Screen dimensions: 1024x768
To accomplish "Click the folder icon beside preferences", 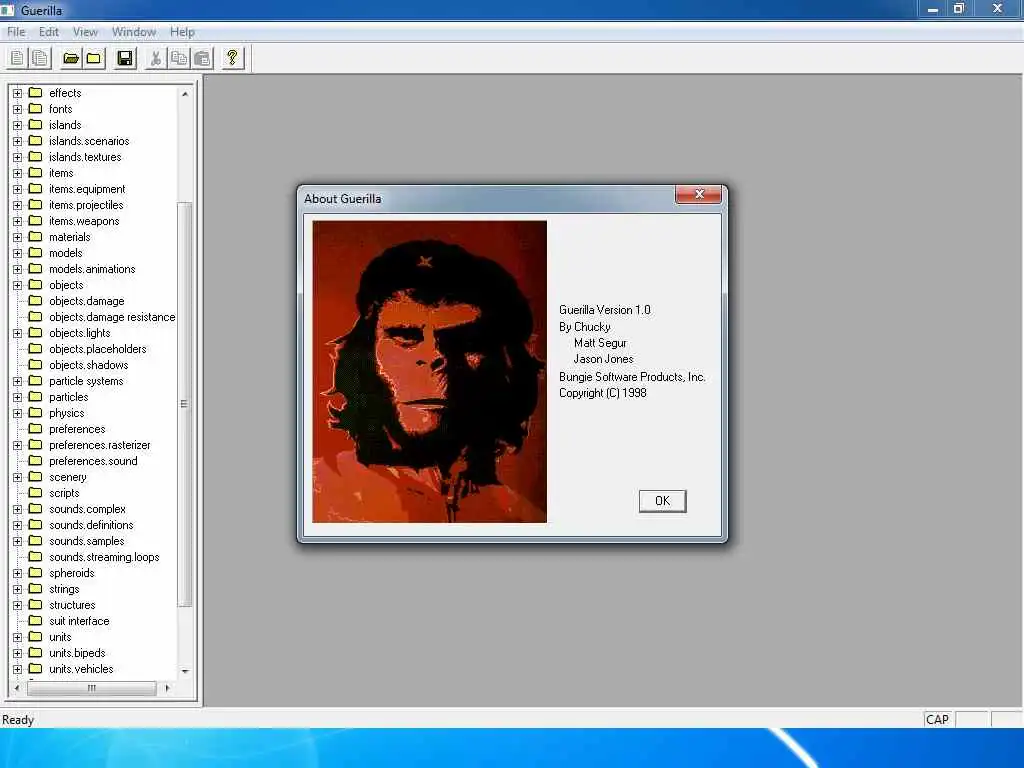I will pyautogui.click(x=36, y=428).
